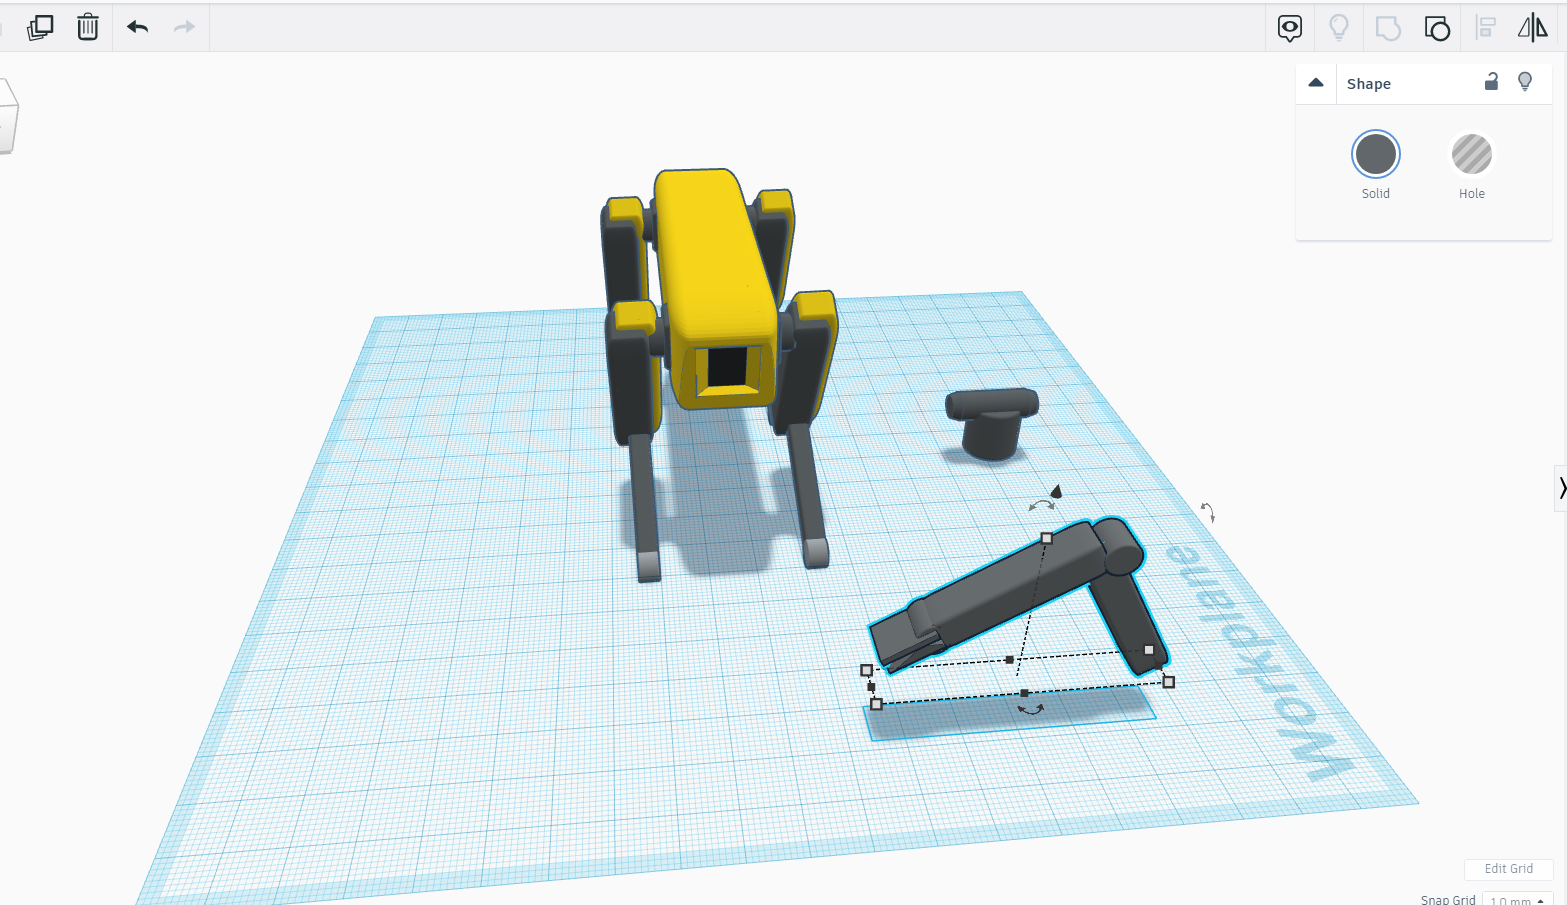Open the Align tool

coord(1486,28)
